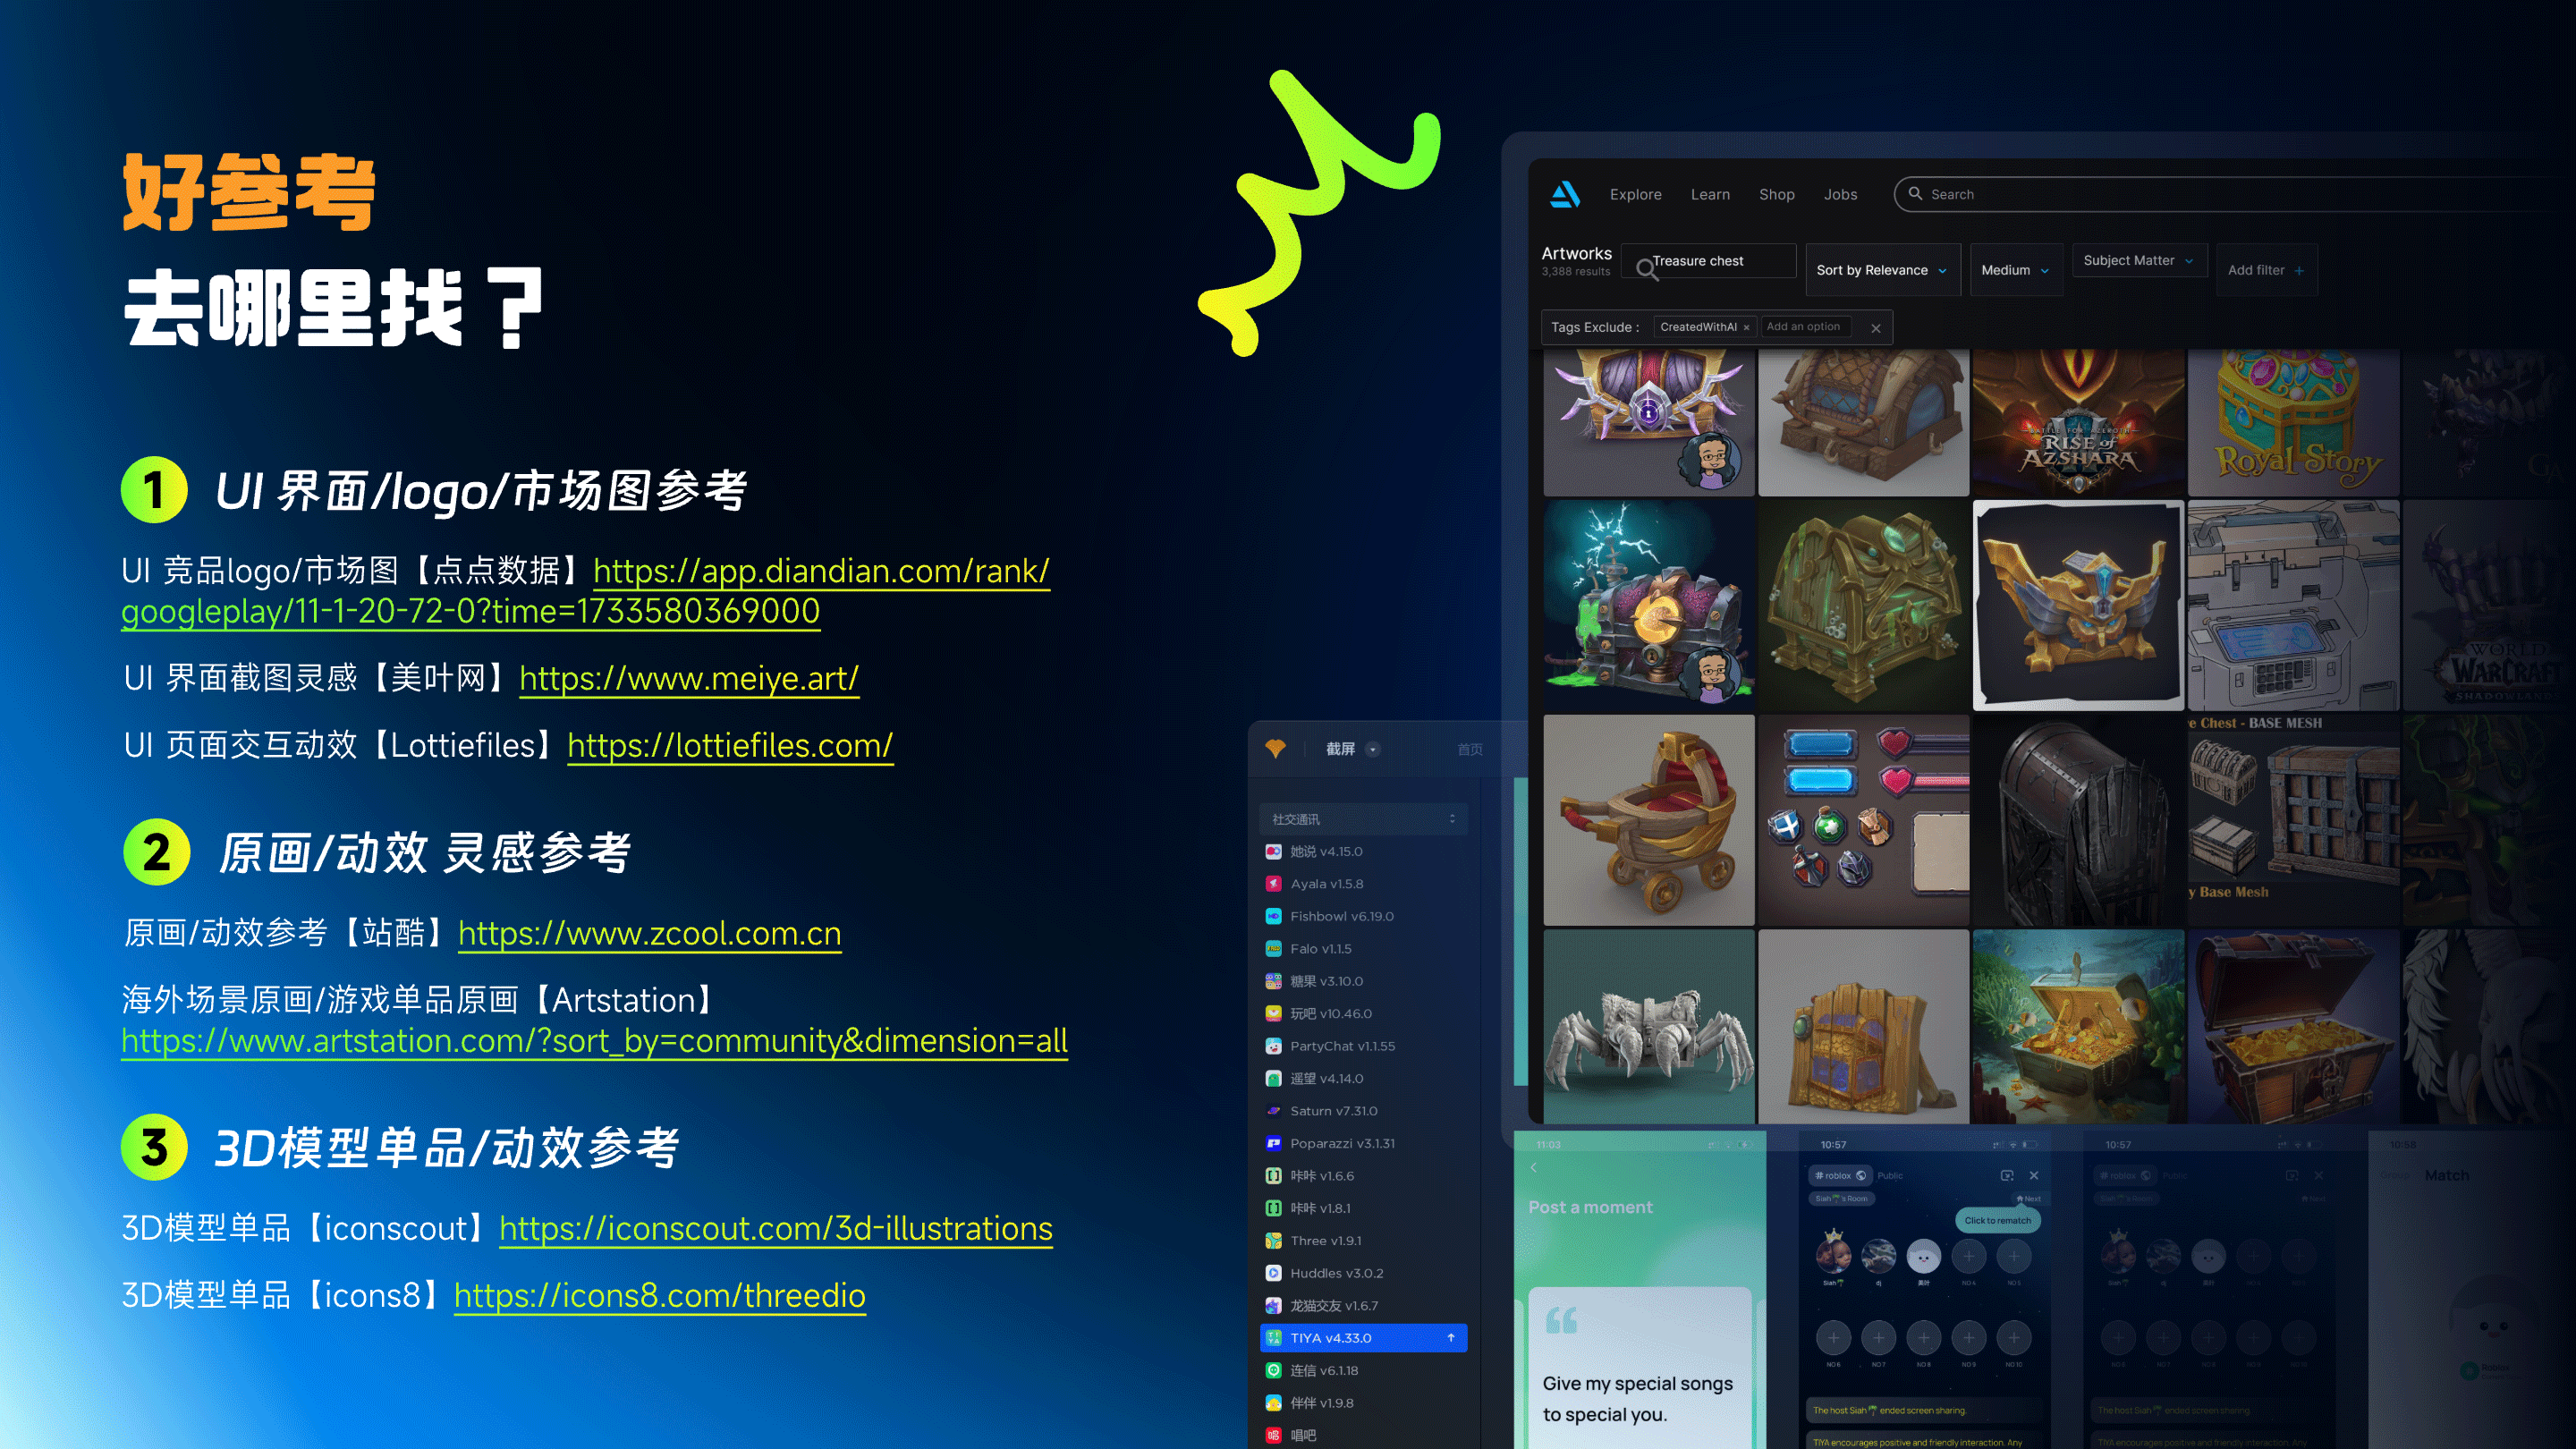Viewport: 2576px width, 1449px height.
Task: Select the 连信 v6.1.18 app icon
Action: pos(1273,1370)
